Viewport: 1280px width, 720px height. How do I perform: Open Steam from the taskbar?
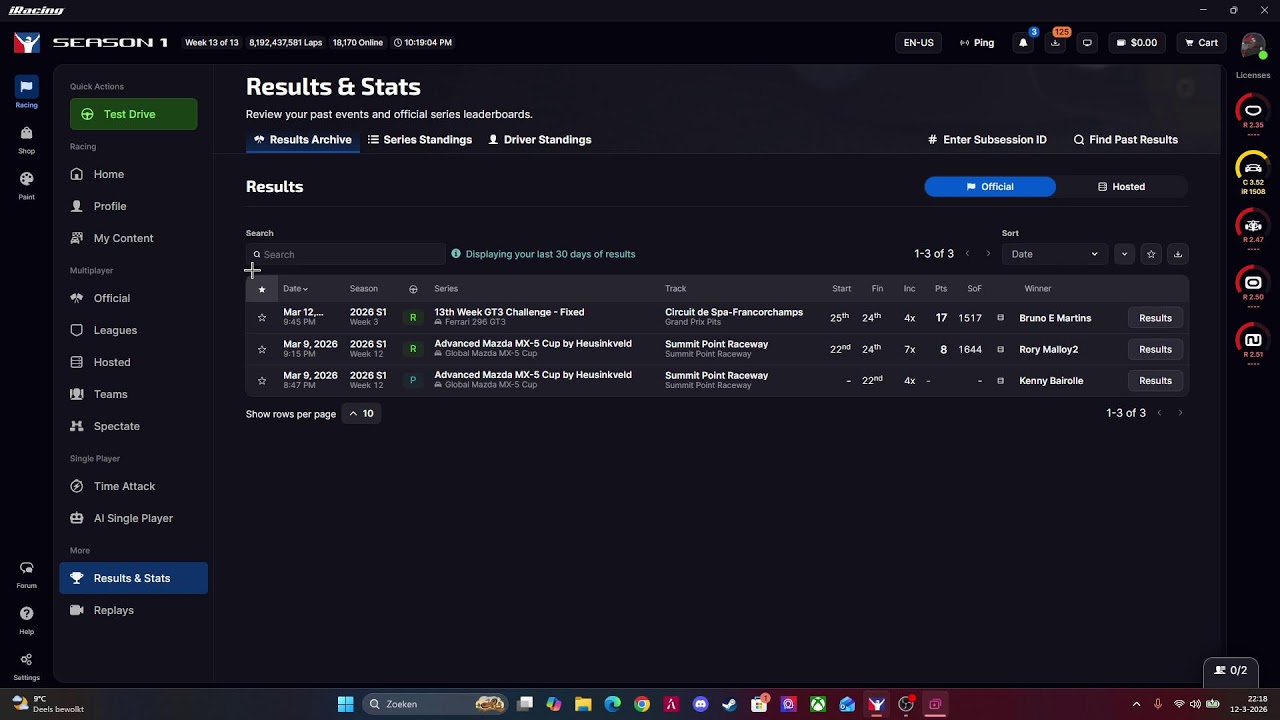[x=729, y=704]
